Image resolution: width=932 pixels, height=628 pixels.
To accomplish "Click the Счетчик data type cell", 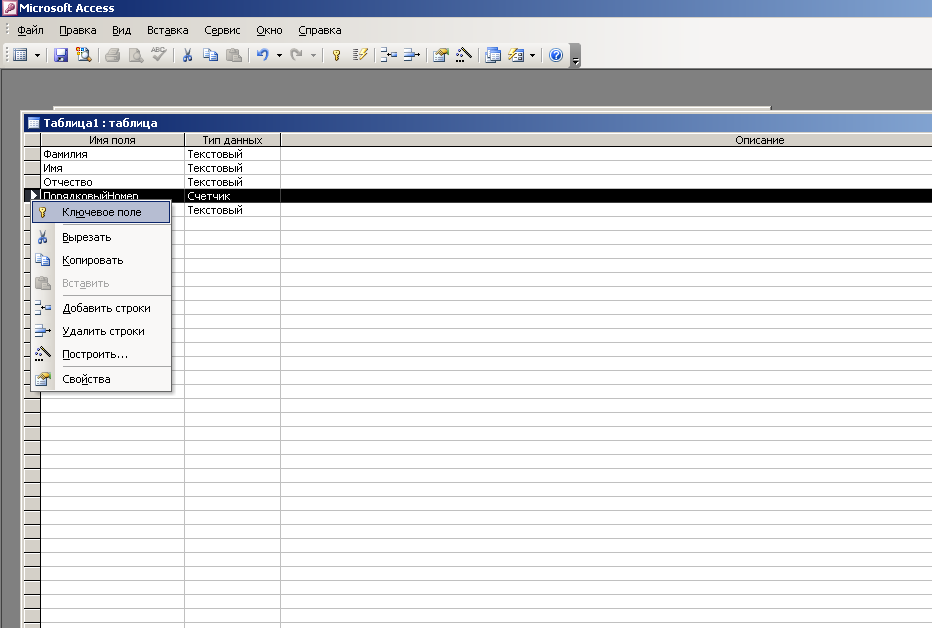I will coord(232,196).
